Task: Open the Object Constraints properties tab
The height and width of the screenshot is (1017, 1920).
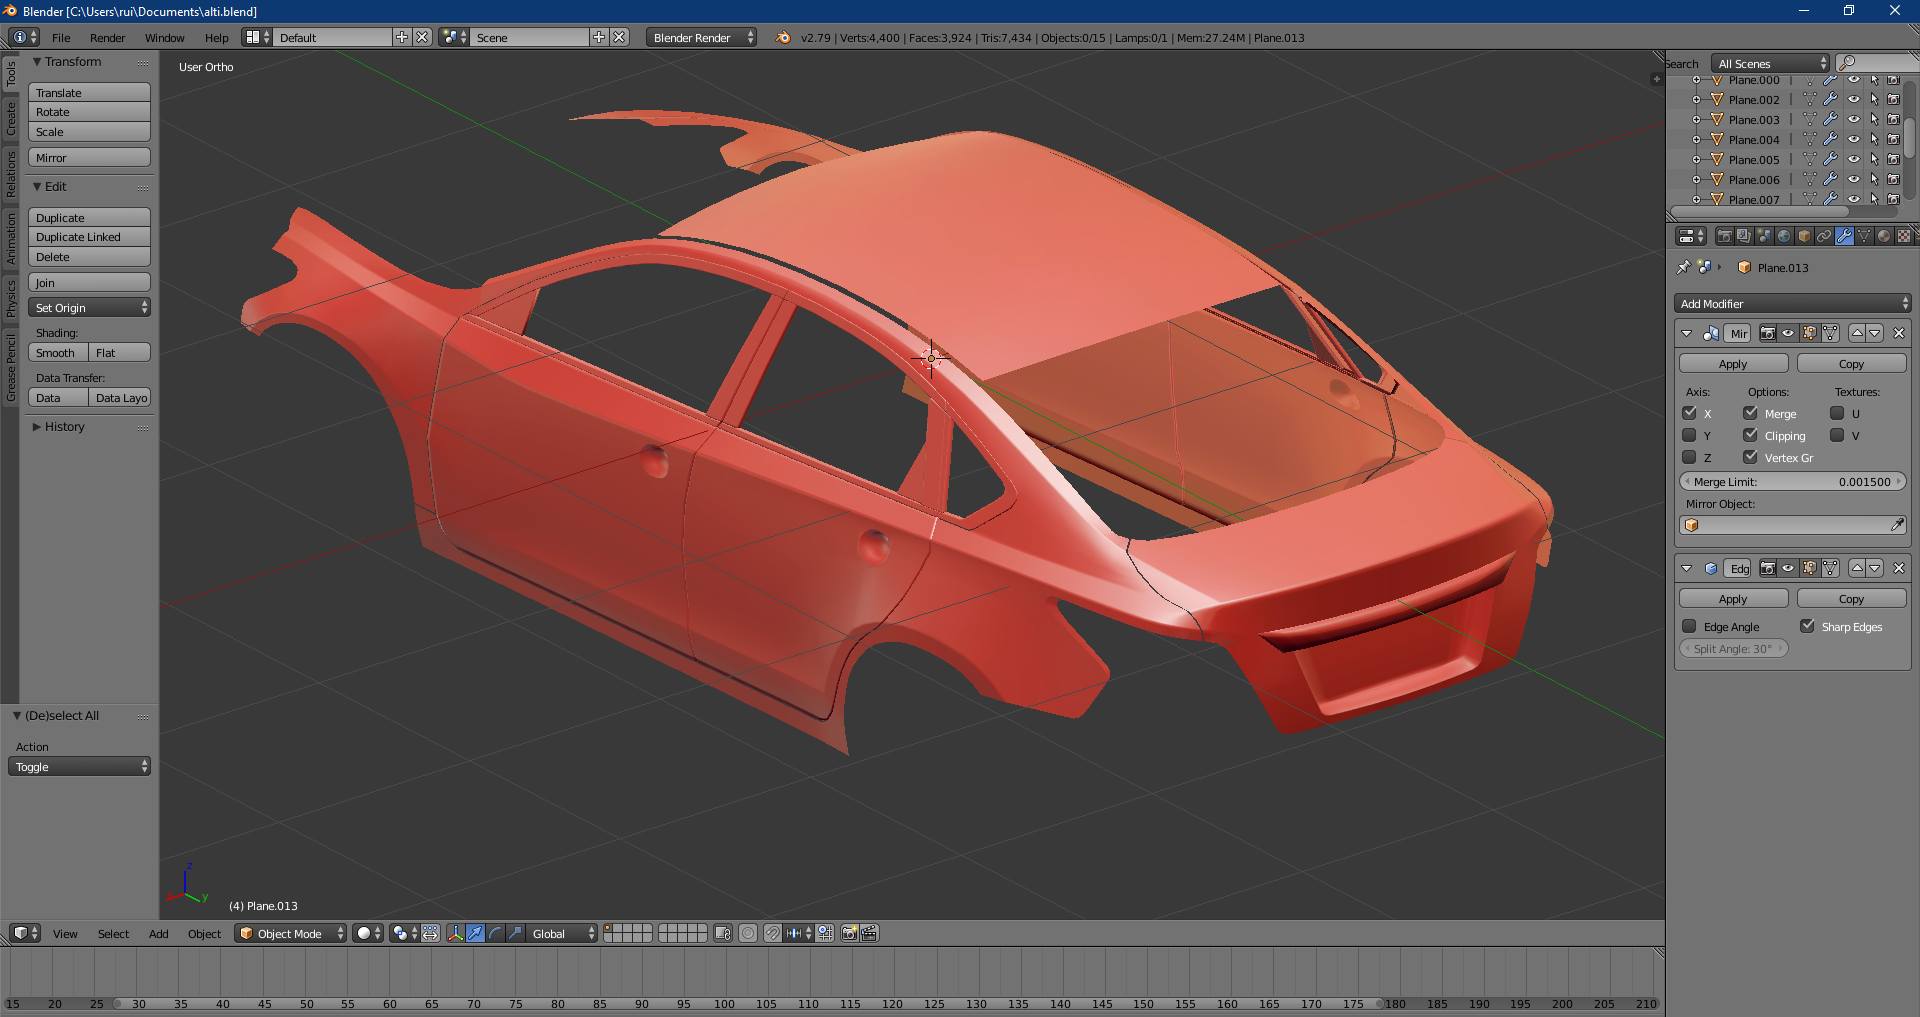Action: [x=1824, y=236]
